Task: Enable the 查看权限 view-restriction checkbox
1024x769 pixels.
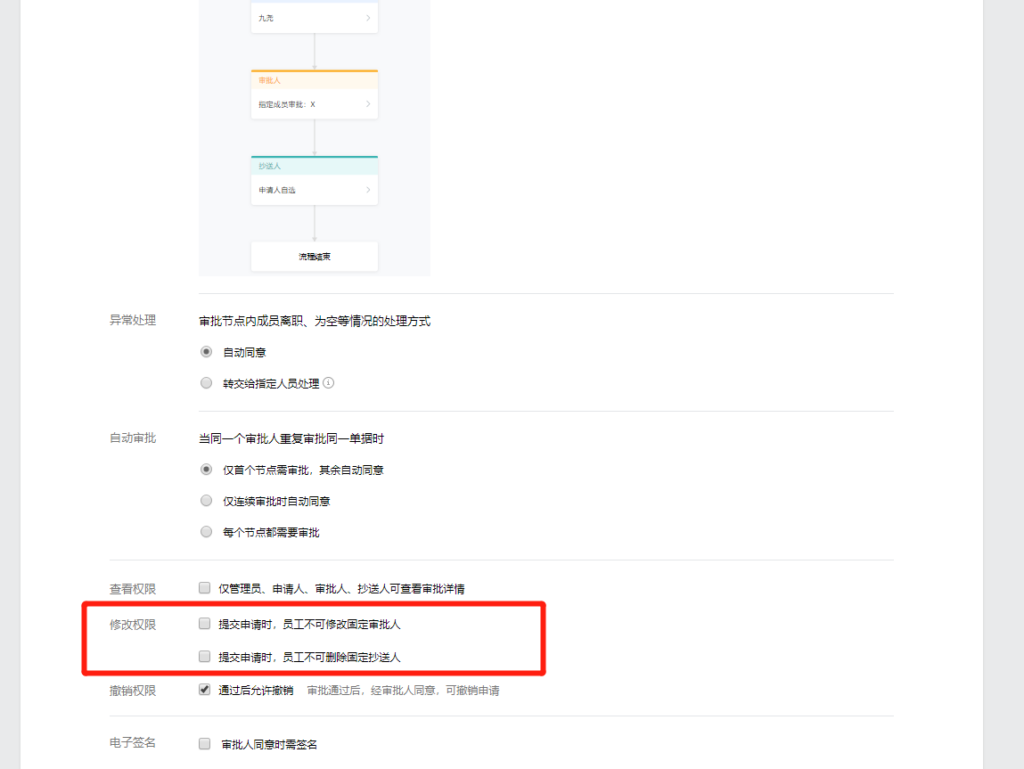Action: [x=205, y=588]
